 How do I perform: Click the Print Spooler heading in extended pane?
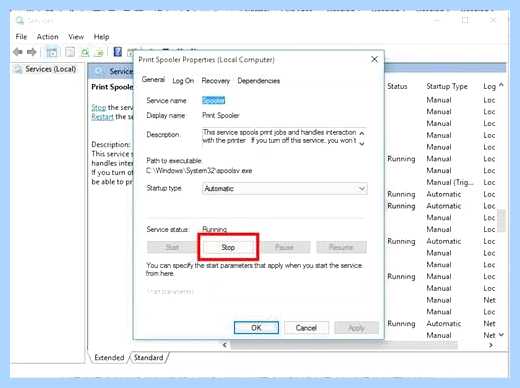(112, 87)
